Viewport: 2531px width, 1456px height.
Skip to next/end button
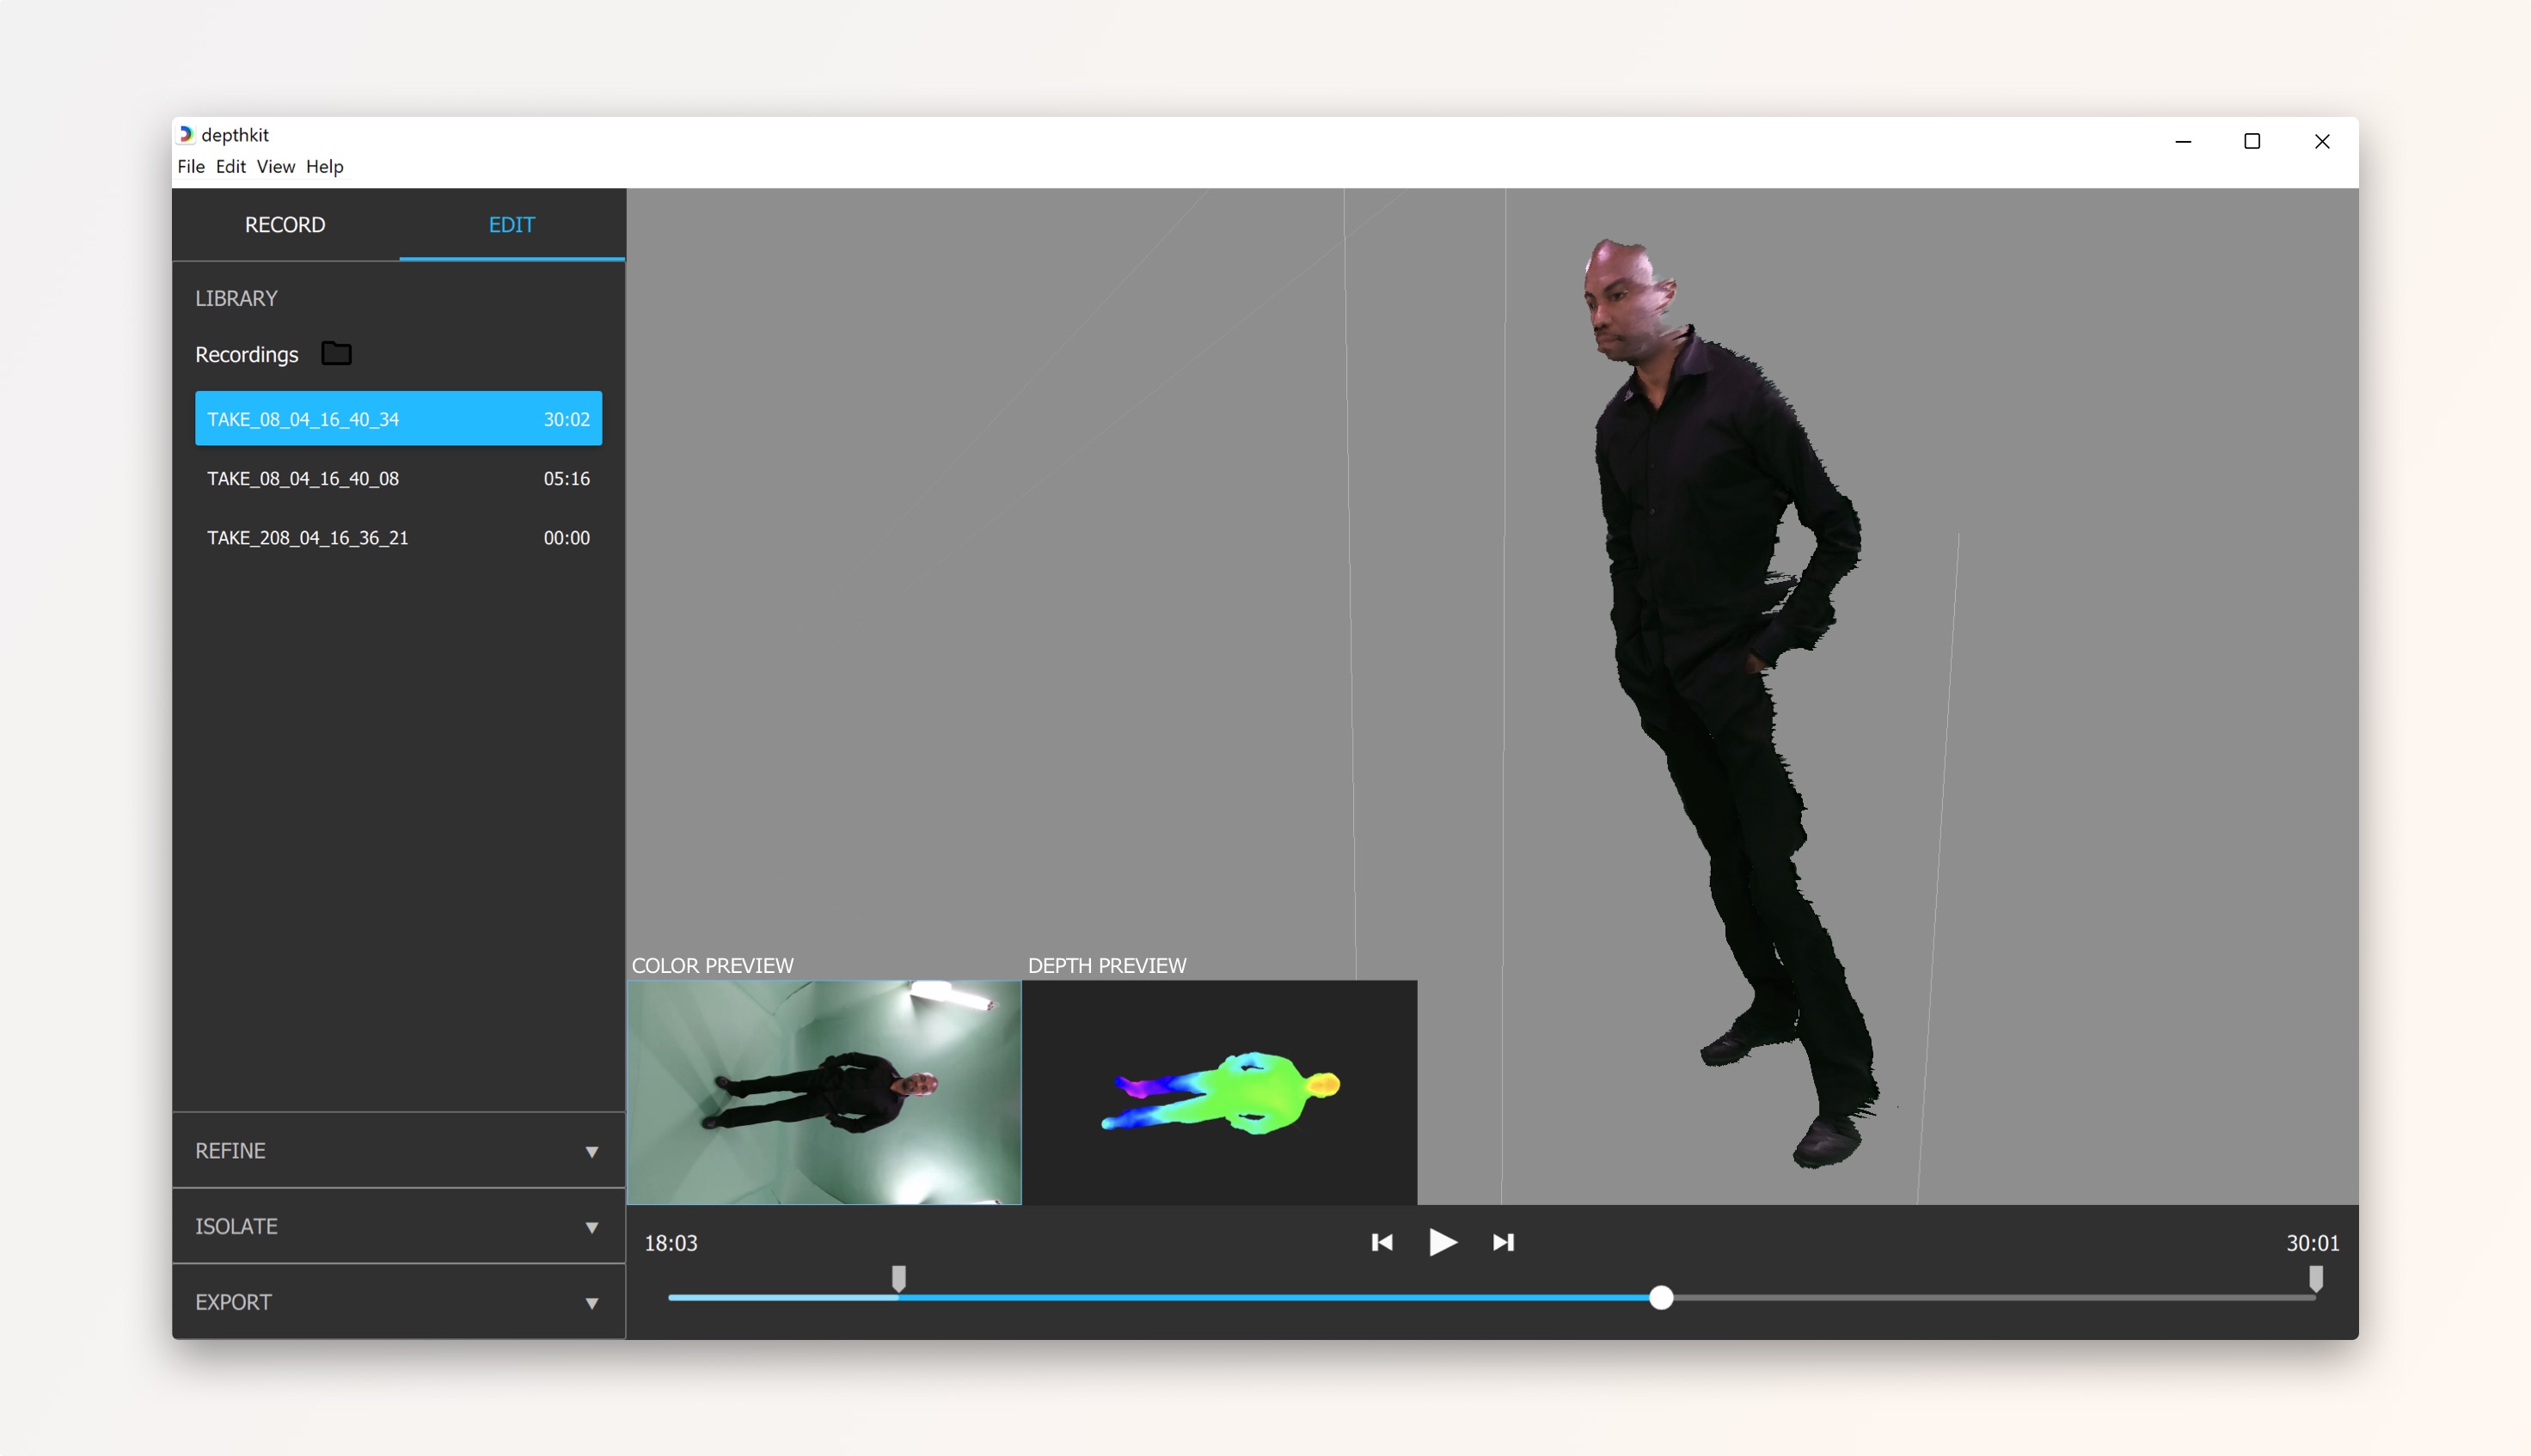(x=1503, y=1242)
